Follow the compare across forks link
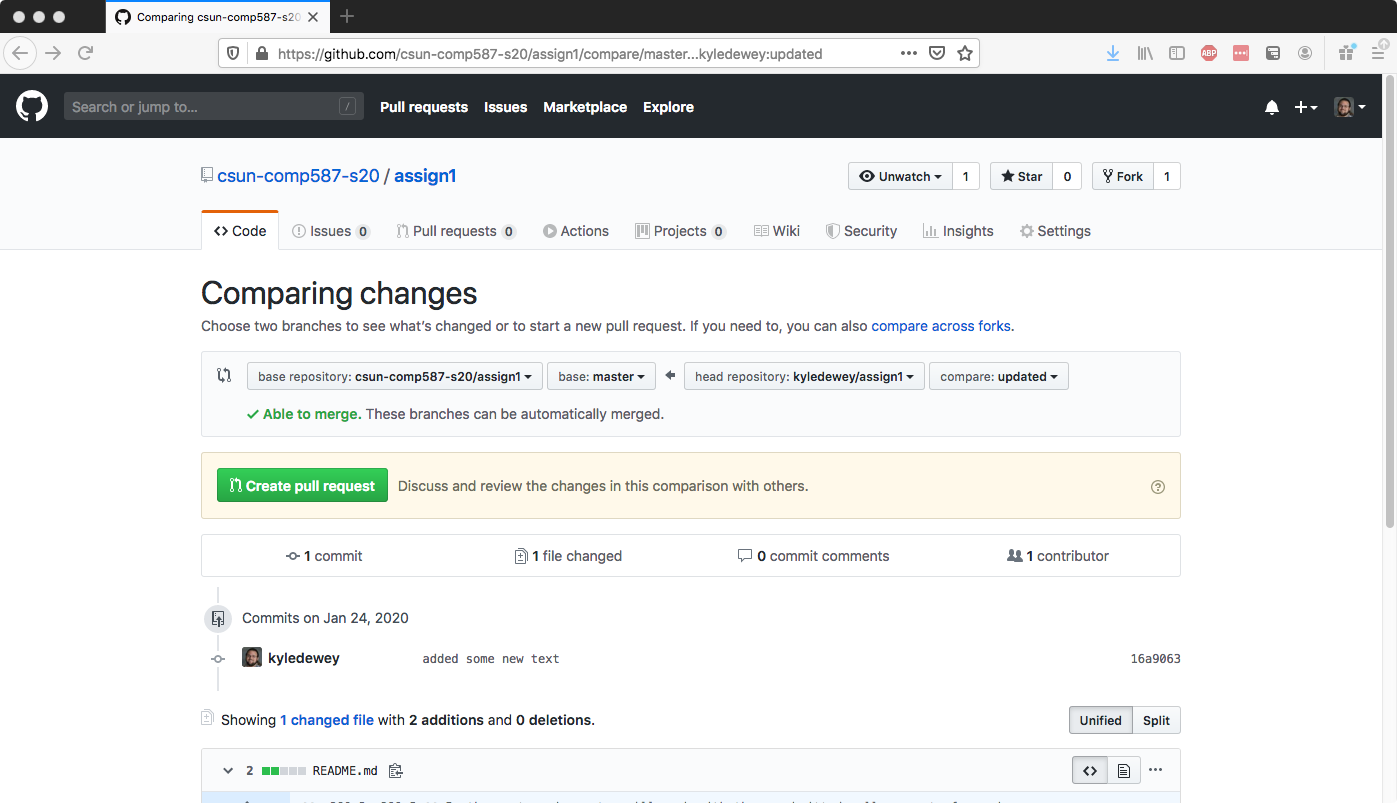The image size is (1397, 803). click(x=941, y=326)
